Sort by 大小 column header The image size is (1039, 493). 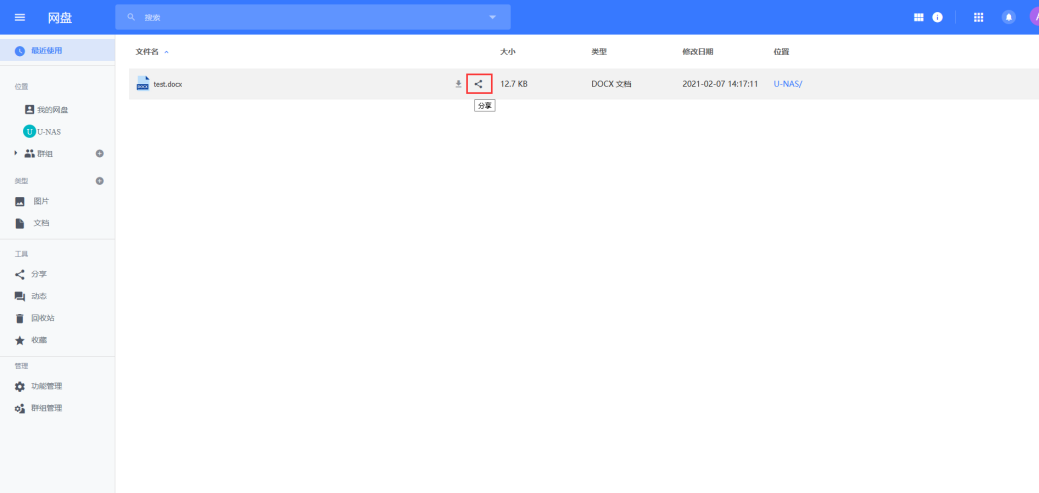[508, 52]
